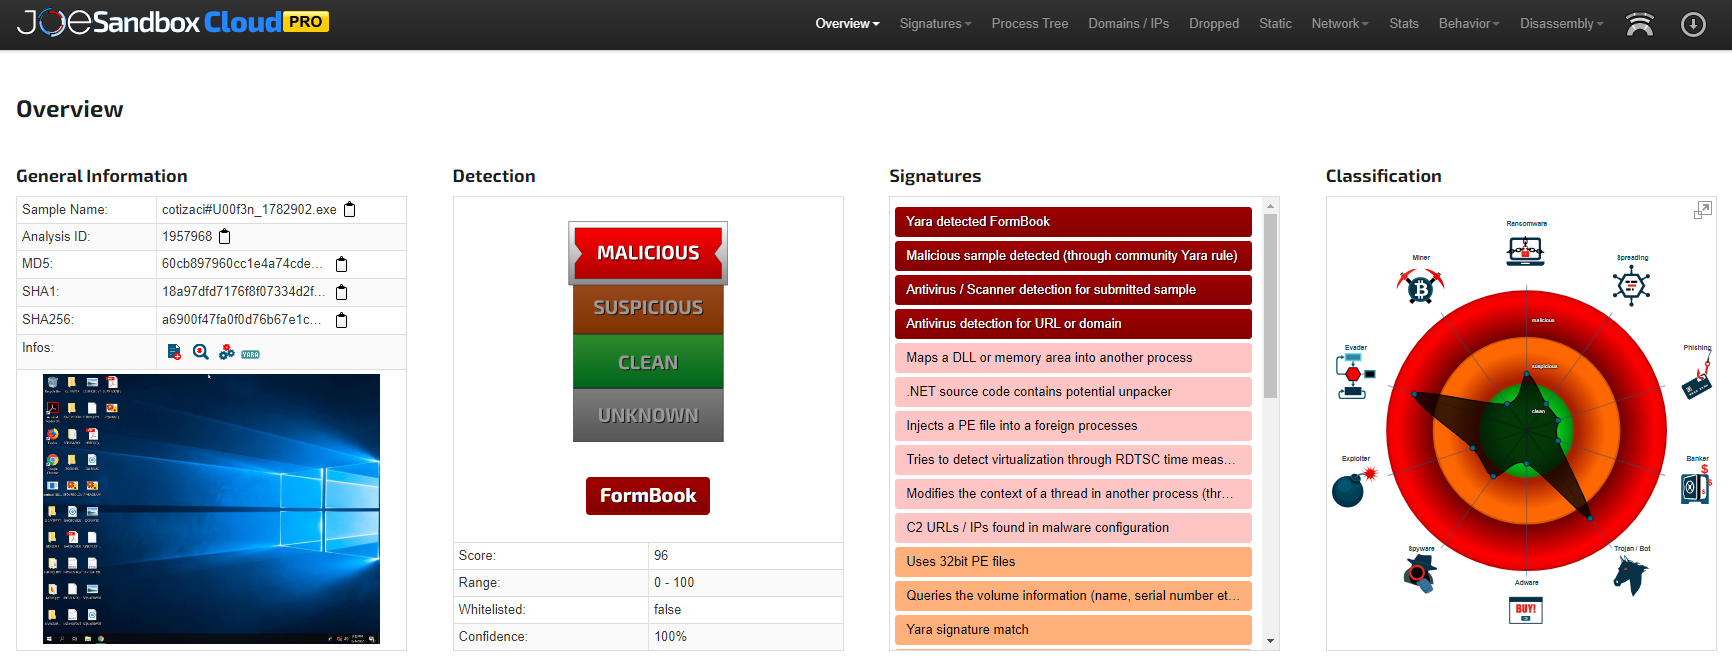Open 'Malicious sample detected' community Yara signature
This screenshot has height=669, width=1732.
pos(1073,256)
